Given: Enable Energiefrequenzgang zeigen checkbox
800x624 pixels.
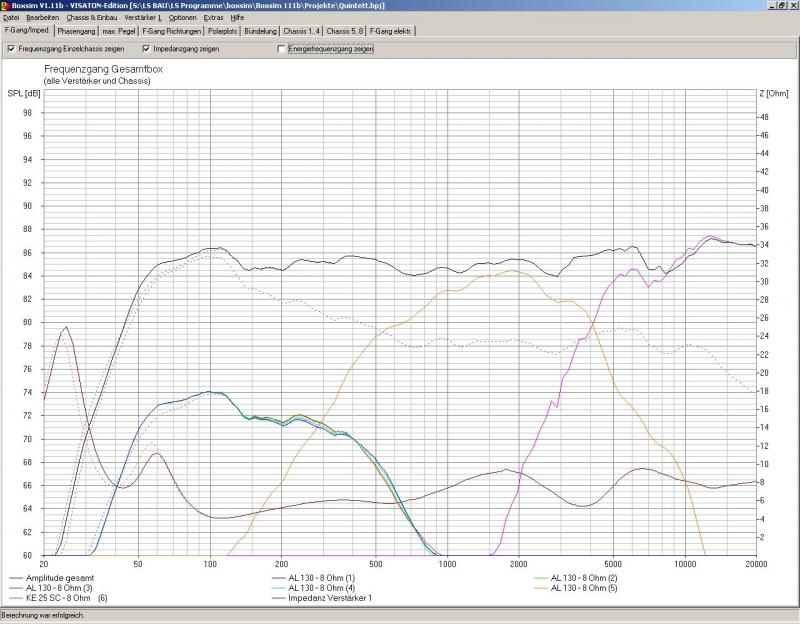Looking at the screenshot, I should 280,48.
